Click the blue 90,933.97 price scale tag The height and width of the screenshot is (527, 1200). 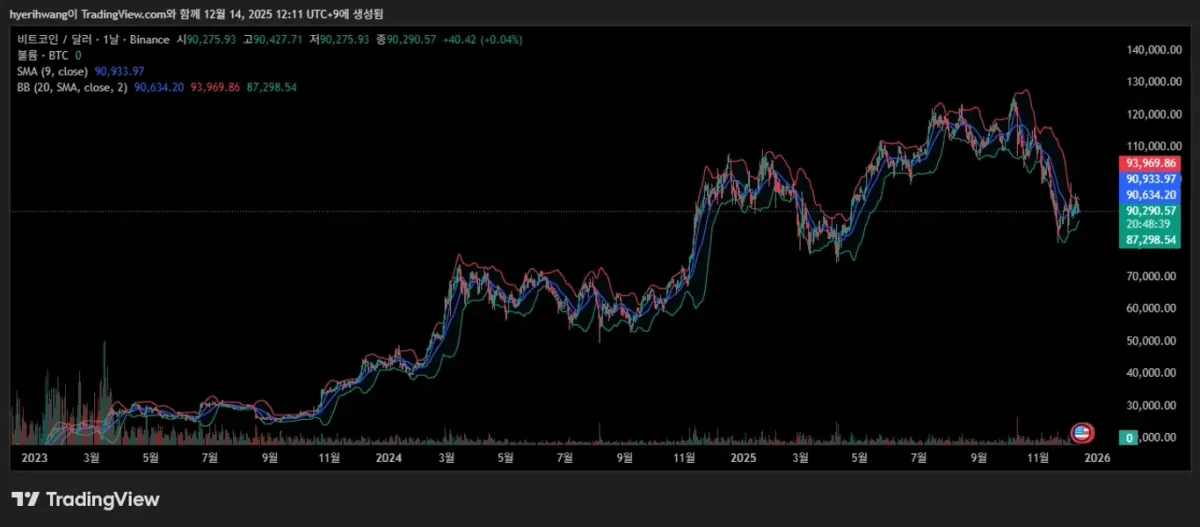1150,179
